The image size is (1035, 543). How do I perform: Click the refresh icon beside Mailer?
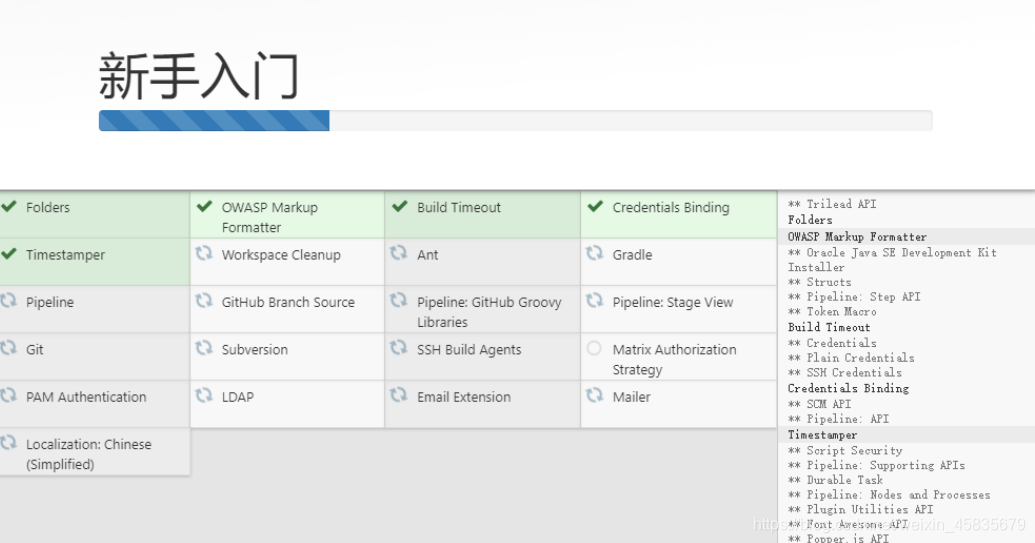click(x=595, y=395)
